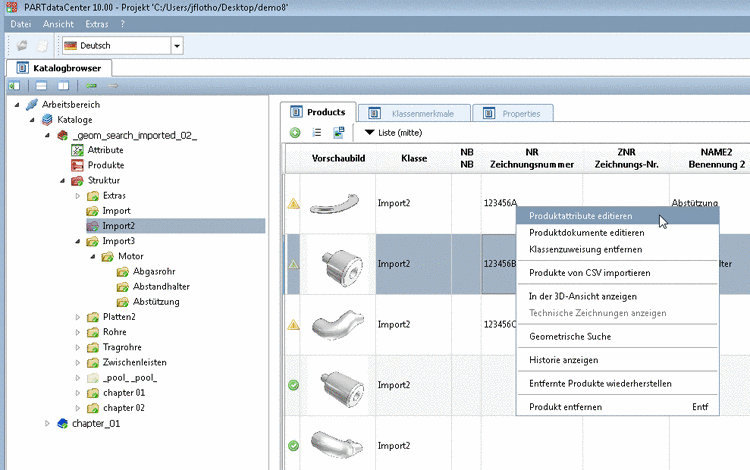Click the split pane layout icon
750x470 pixels.
tap(63, 86)
